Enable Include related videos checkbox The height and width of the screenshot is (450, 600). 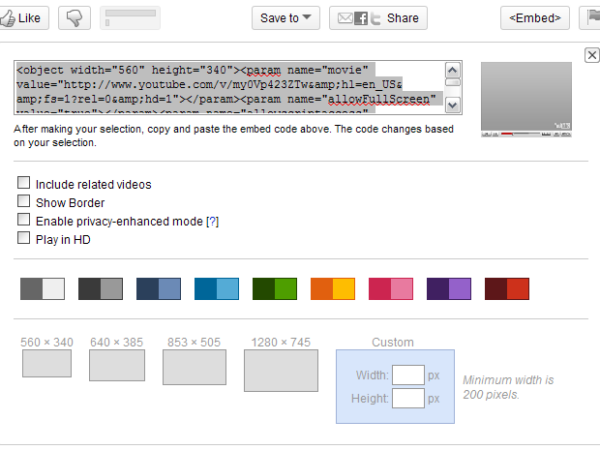23,184
